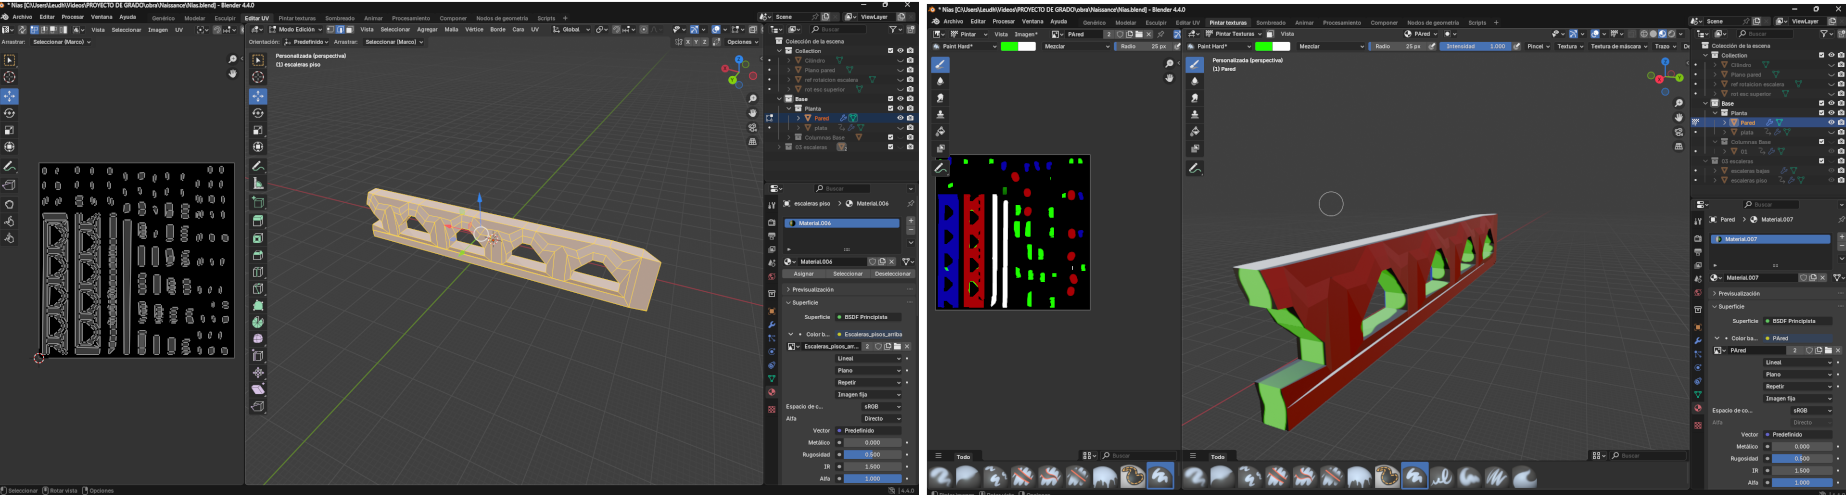Viewport: 1846px width, 495px height.
Task: Toggle visibility of Planta collection, right outliner
Action: point(1831,113)
